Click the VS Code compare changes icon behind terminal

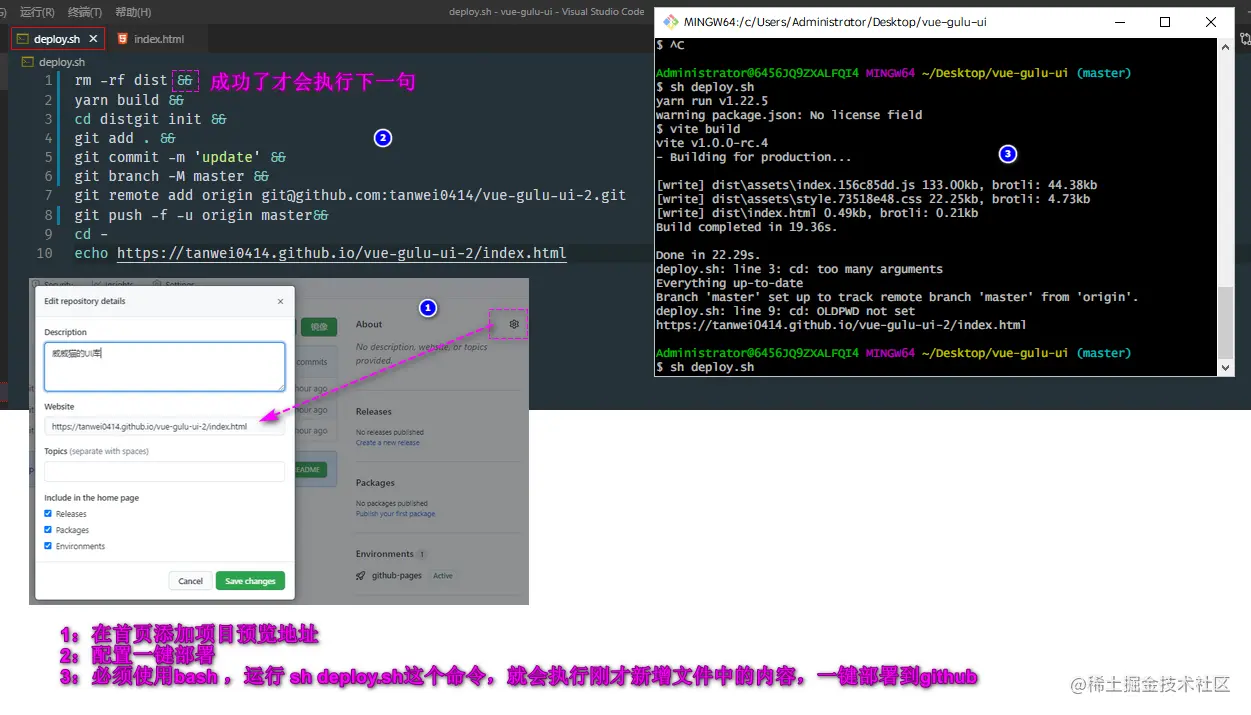click(1245, 39)
